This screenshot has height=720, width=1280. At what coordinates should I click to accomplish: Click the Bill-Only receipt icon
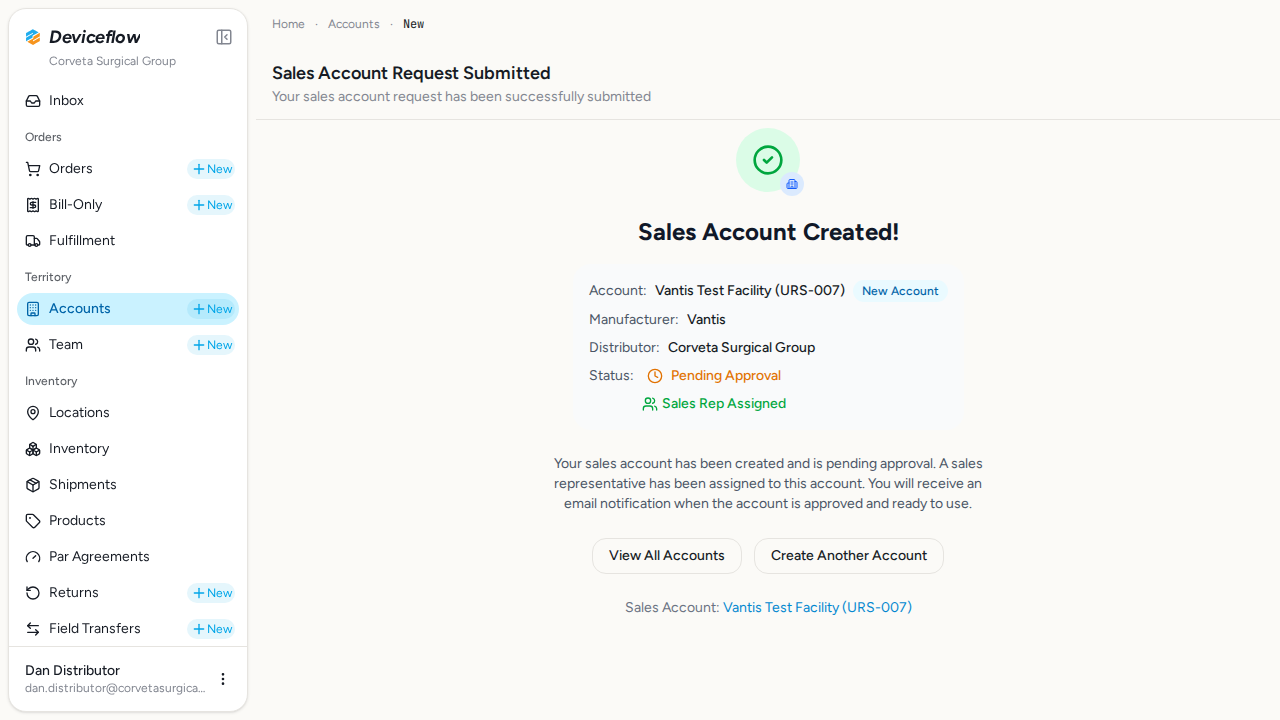click(33, 205)
